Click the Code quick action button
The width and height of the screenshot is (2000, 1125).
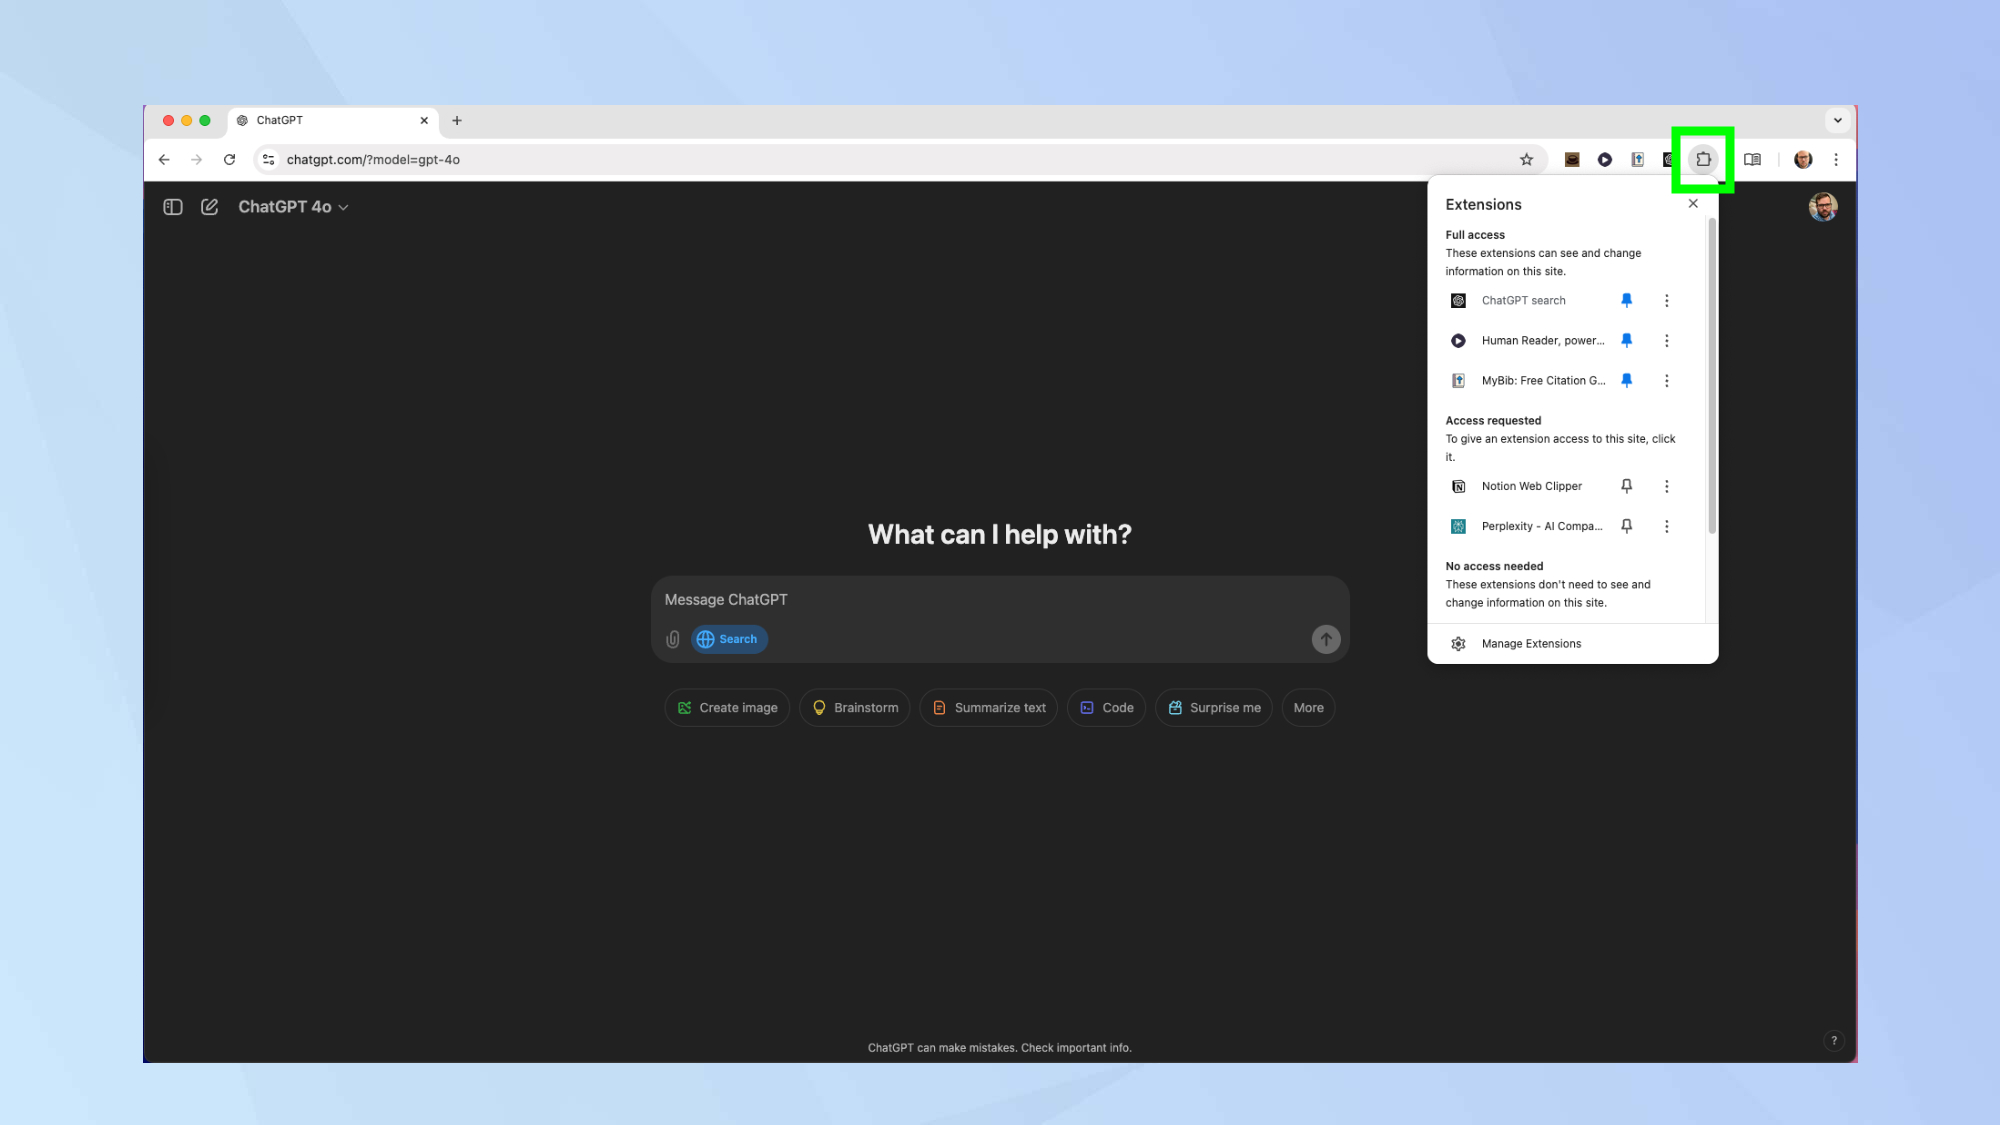click(1118, 707)
